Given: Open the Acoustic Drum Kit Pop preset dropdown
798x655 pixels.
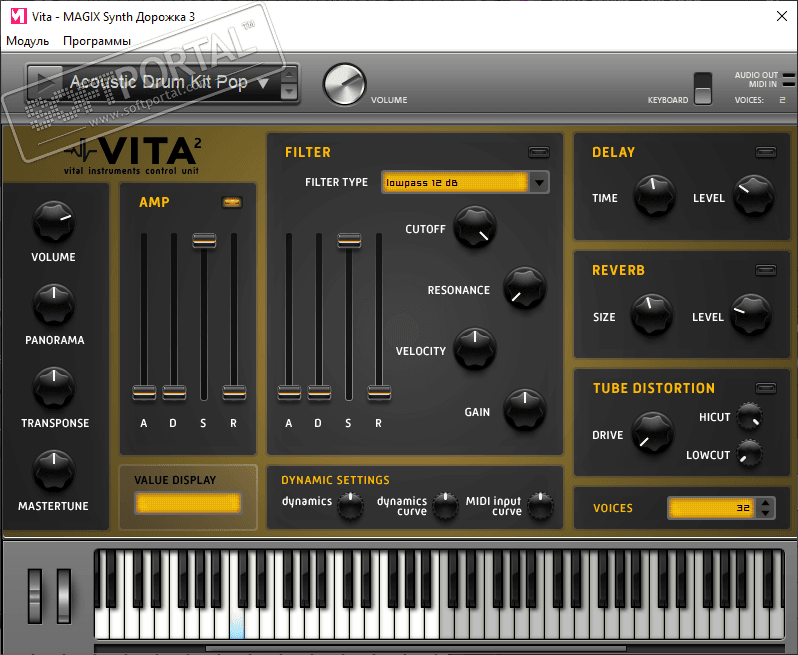Looking at the screenshot, I should click(264, 82).
